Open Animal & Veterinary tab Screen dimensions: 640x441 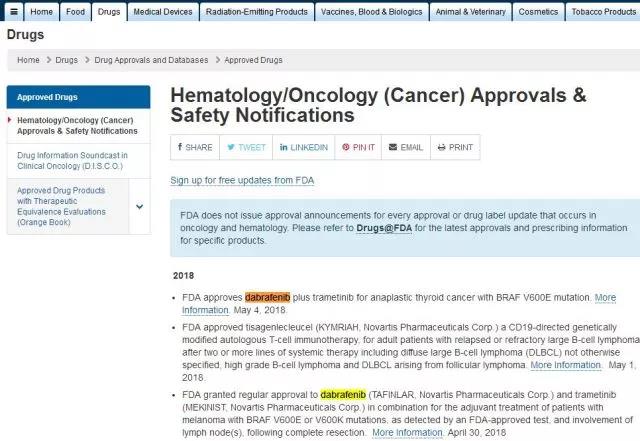coord(470,12)
